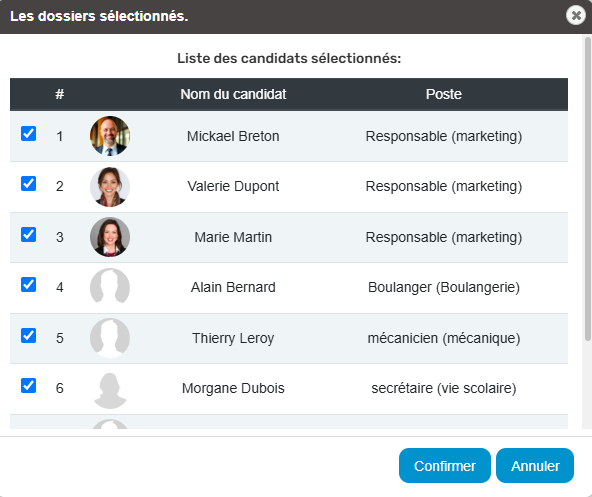The image size is (592, 497).
Task: Click Mickael Breton's profile photo
Action: coord(110,136)
